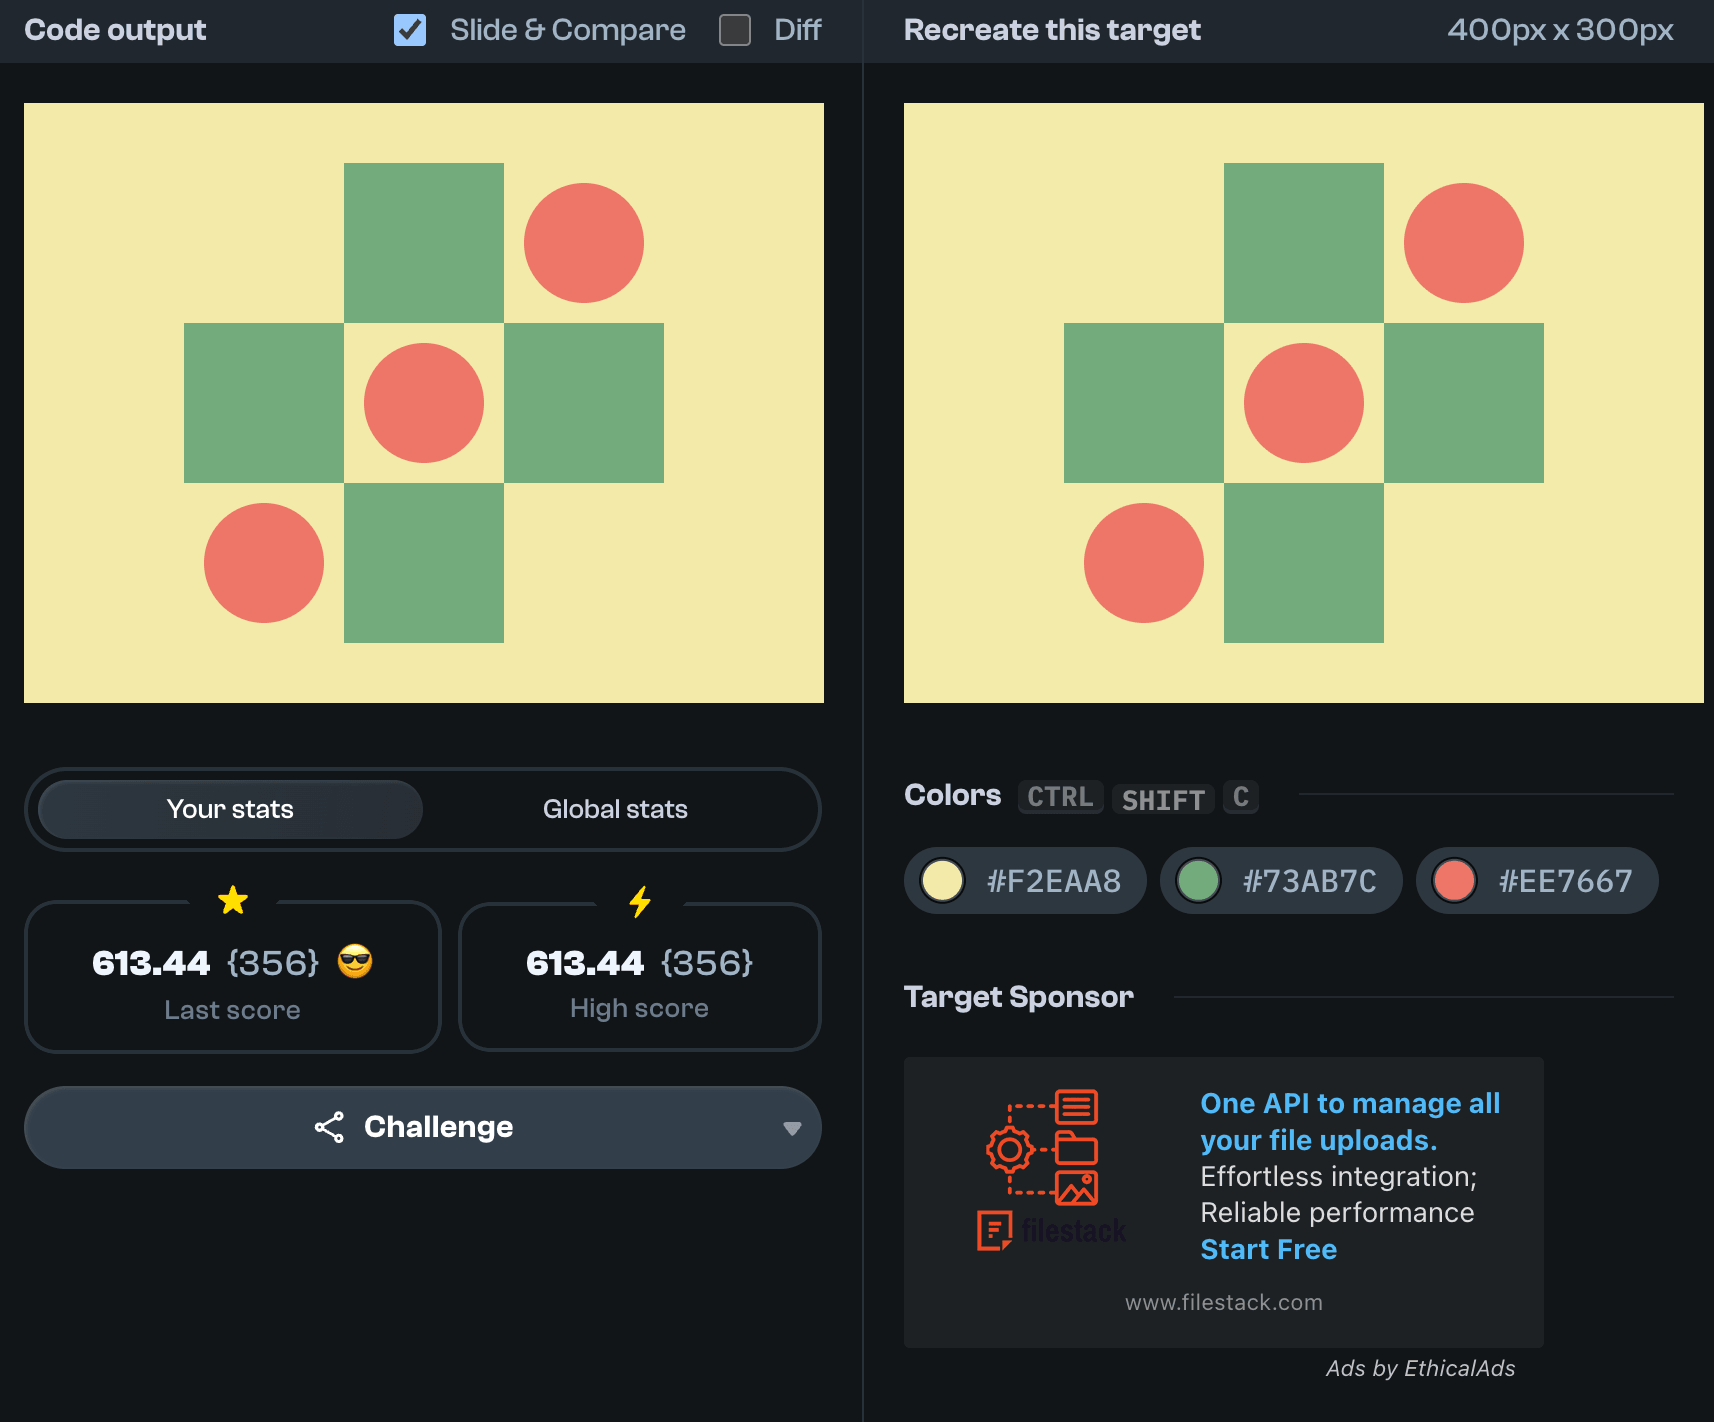Click the SHIFT key badge beside Colors
Viewport: 1714px width, 1422px height.
[1162, 799]
